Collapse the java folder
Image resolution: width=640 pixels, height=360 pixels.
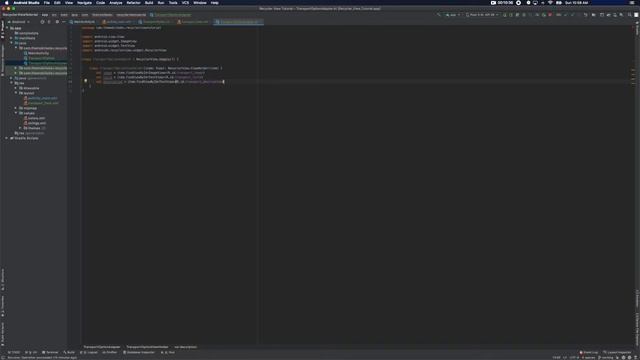(x=11, y=43)
